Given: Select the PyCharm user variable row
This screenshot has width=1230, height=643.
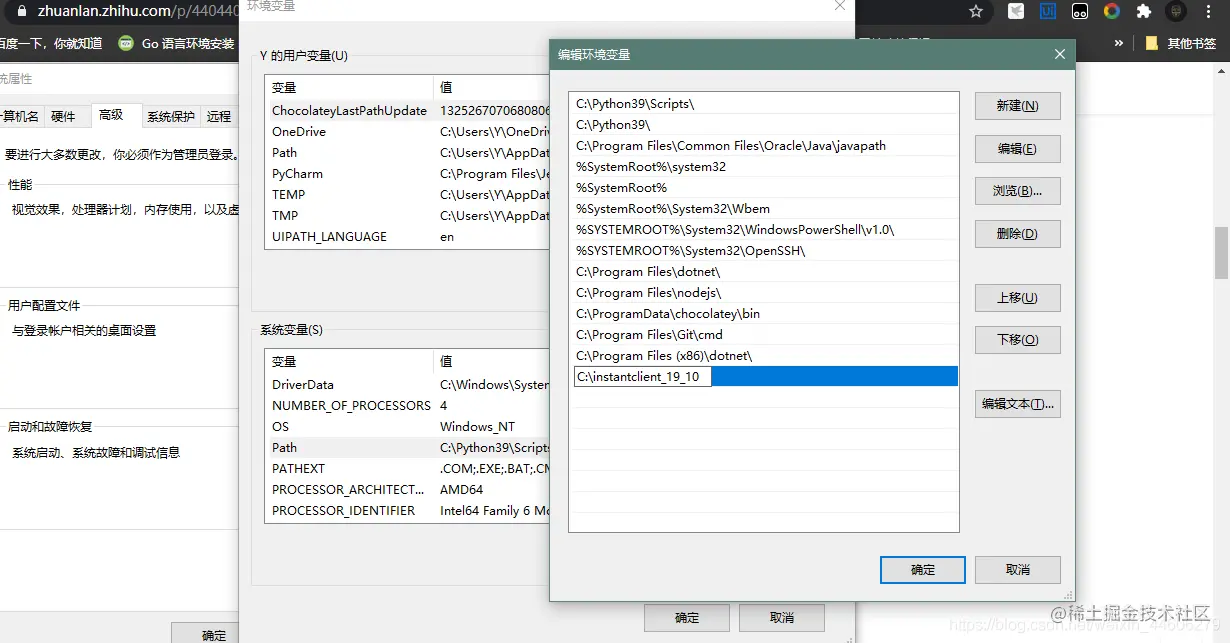Looking at the screenshot, I should tap(408, 174).
